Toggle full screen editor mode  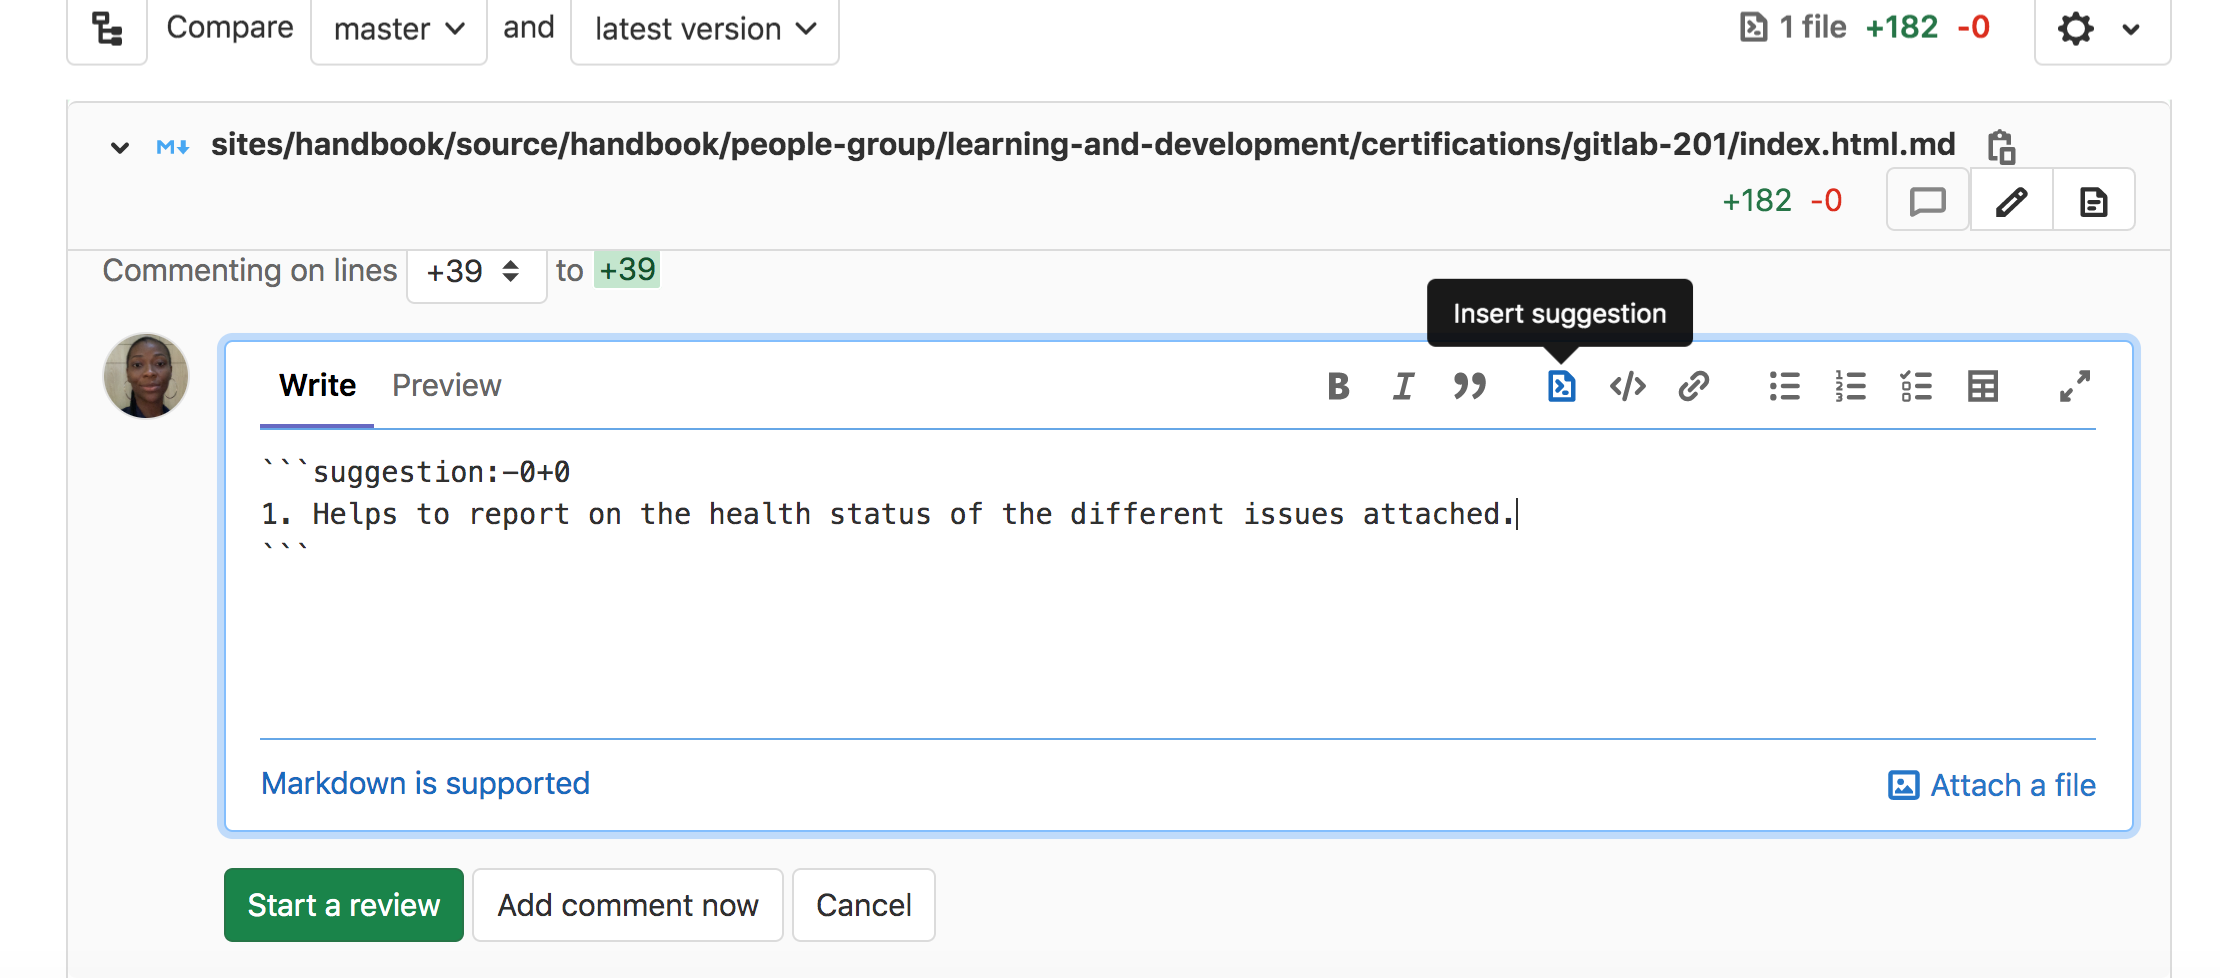[x=2074, y=386]
